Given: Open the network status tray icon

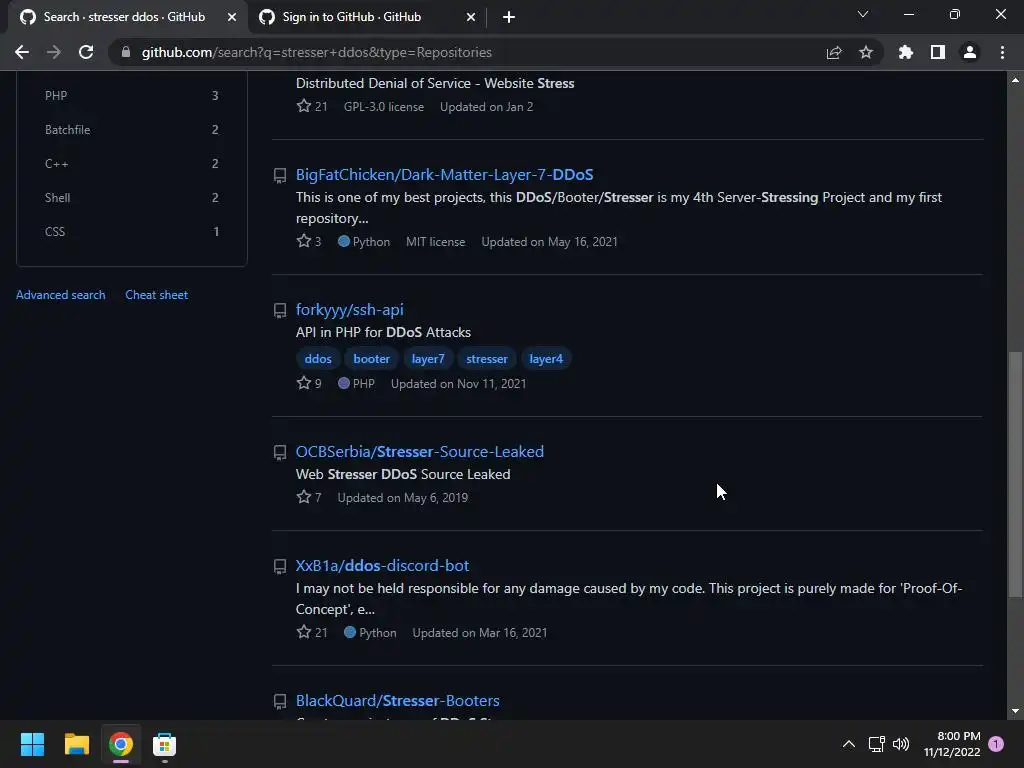Looking at the screenshot, I should 876,744.
